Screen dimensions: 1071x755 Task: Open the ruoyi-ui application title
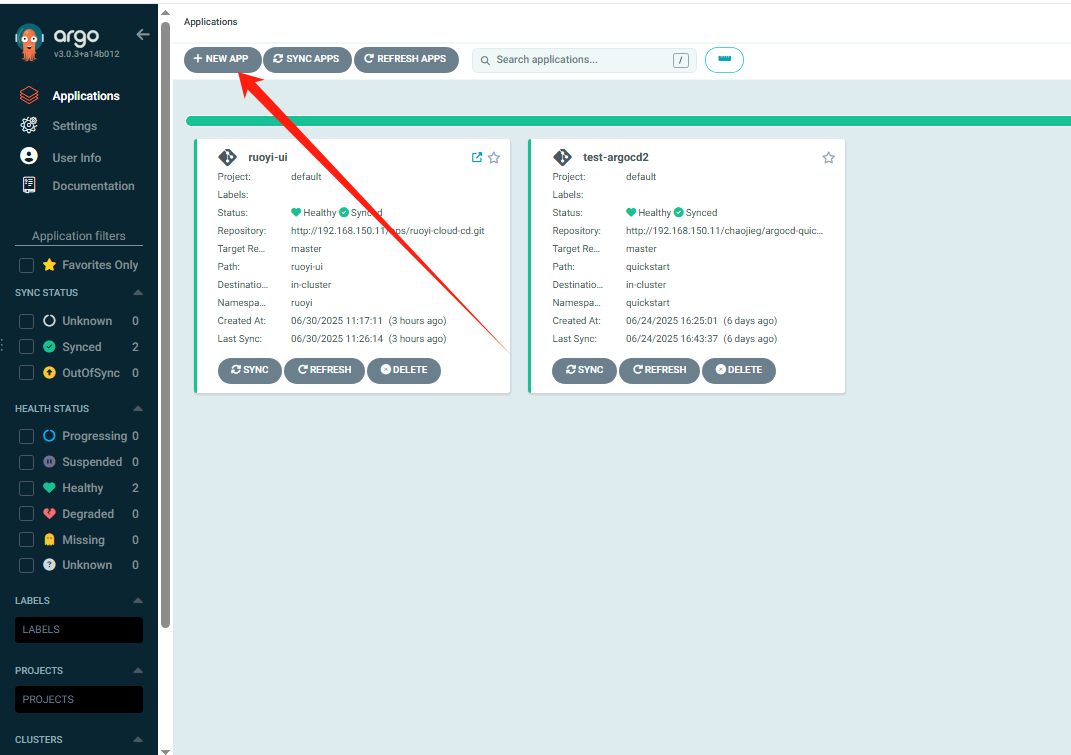tap(268, 157)
